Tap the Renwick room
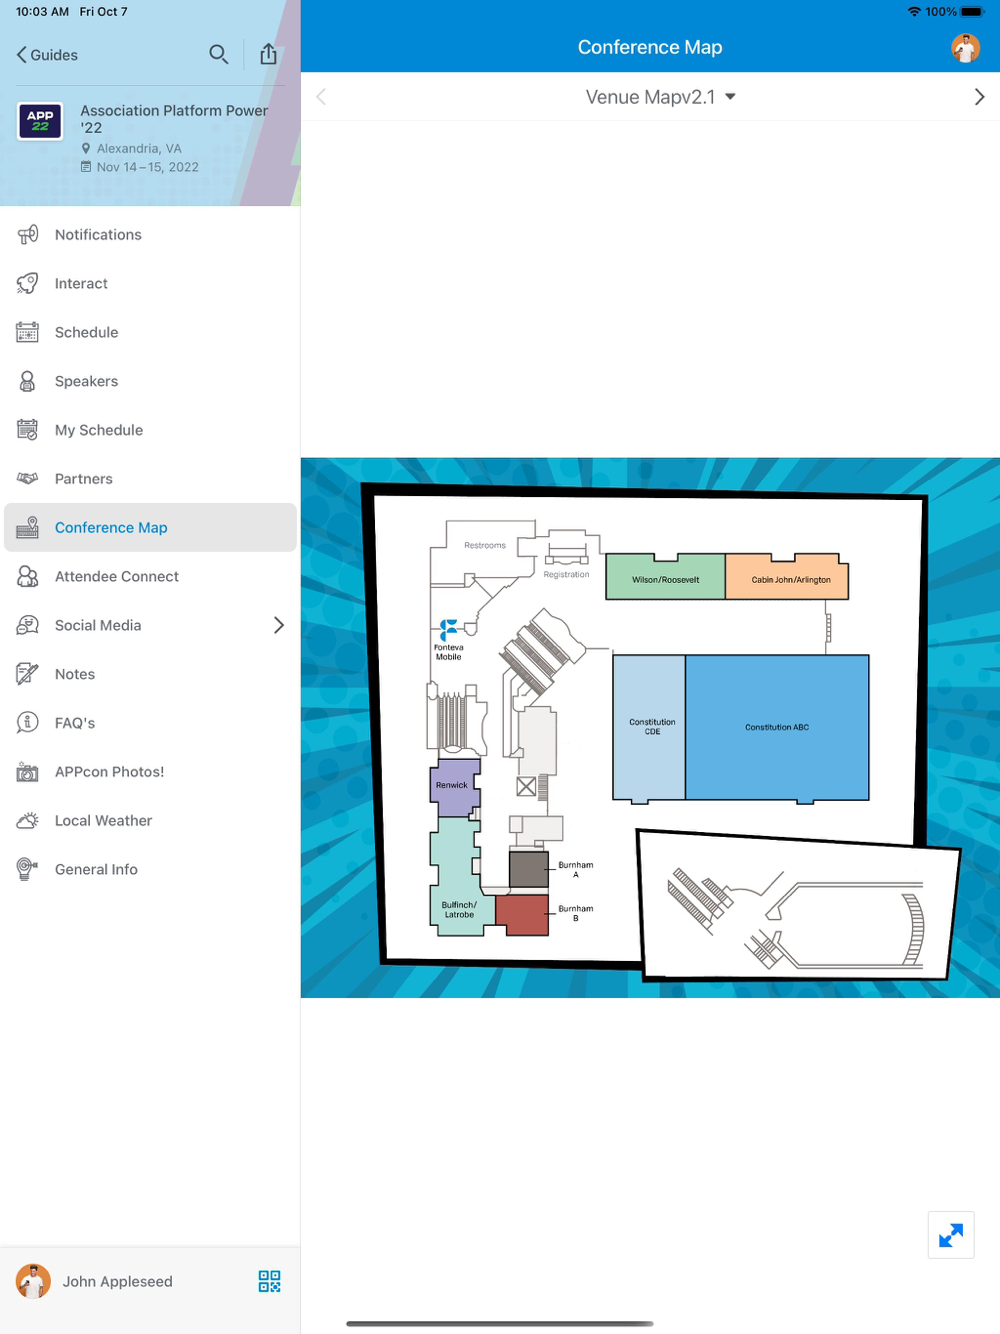The height and width of the screenshot is (1334, 1000). click(455, 787)
